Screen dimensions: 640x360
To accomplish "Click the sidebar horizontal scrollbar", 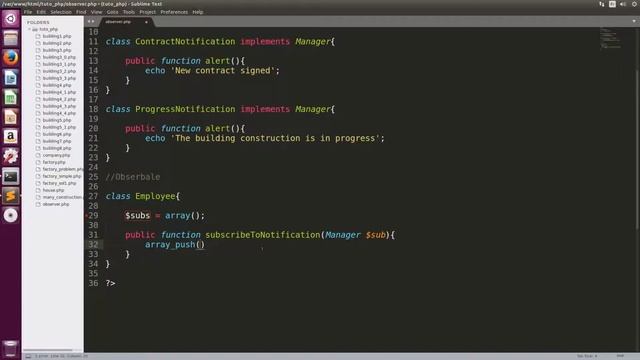I will (48, 350).
